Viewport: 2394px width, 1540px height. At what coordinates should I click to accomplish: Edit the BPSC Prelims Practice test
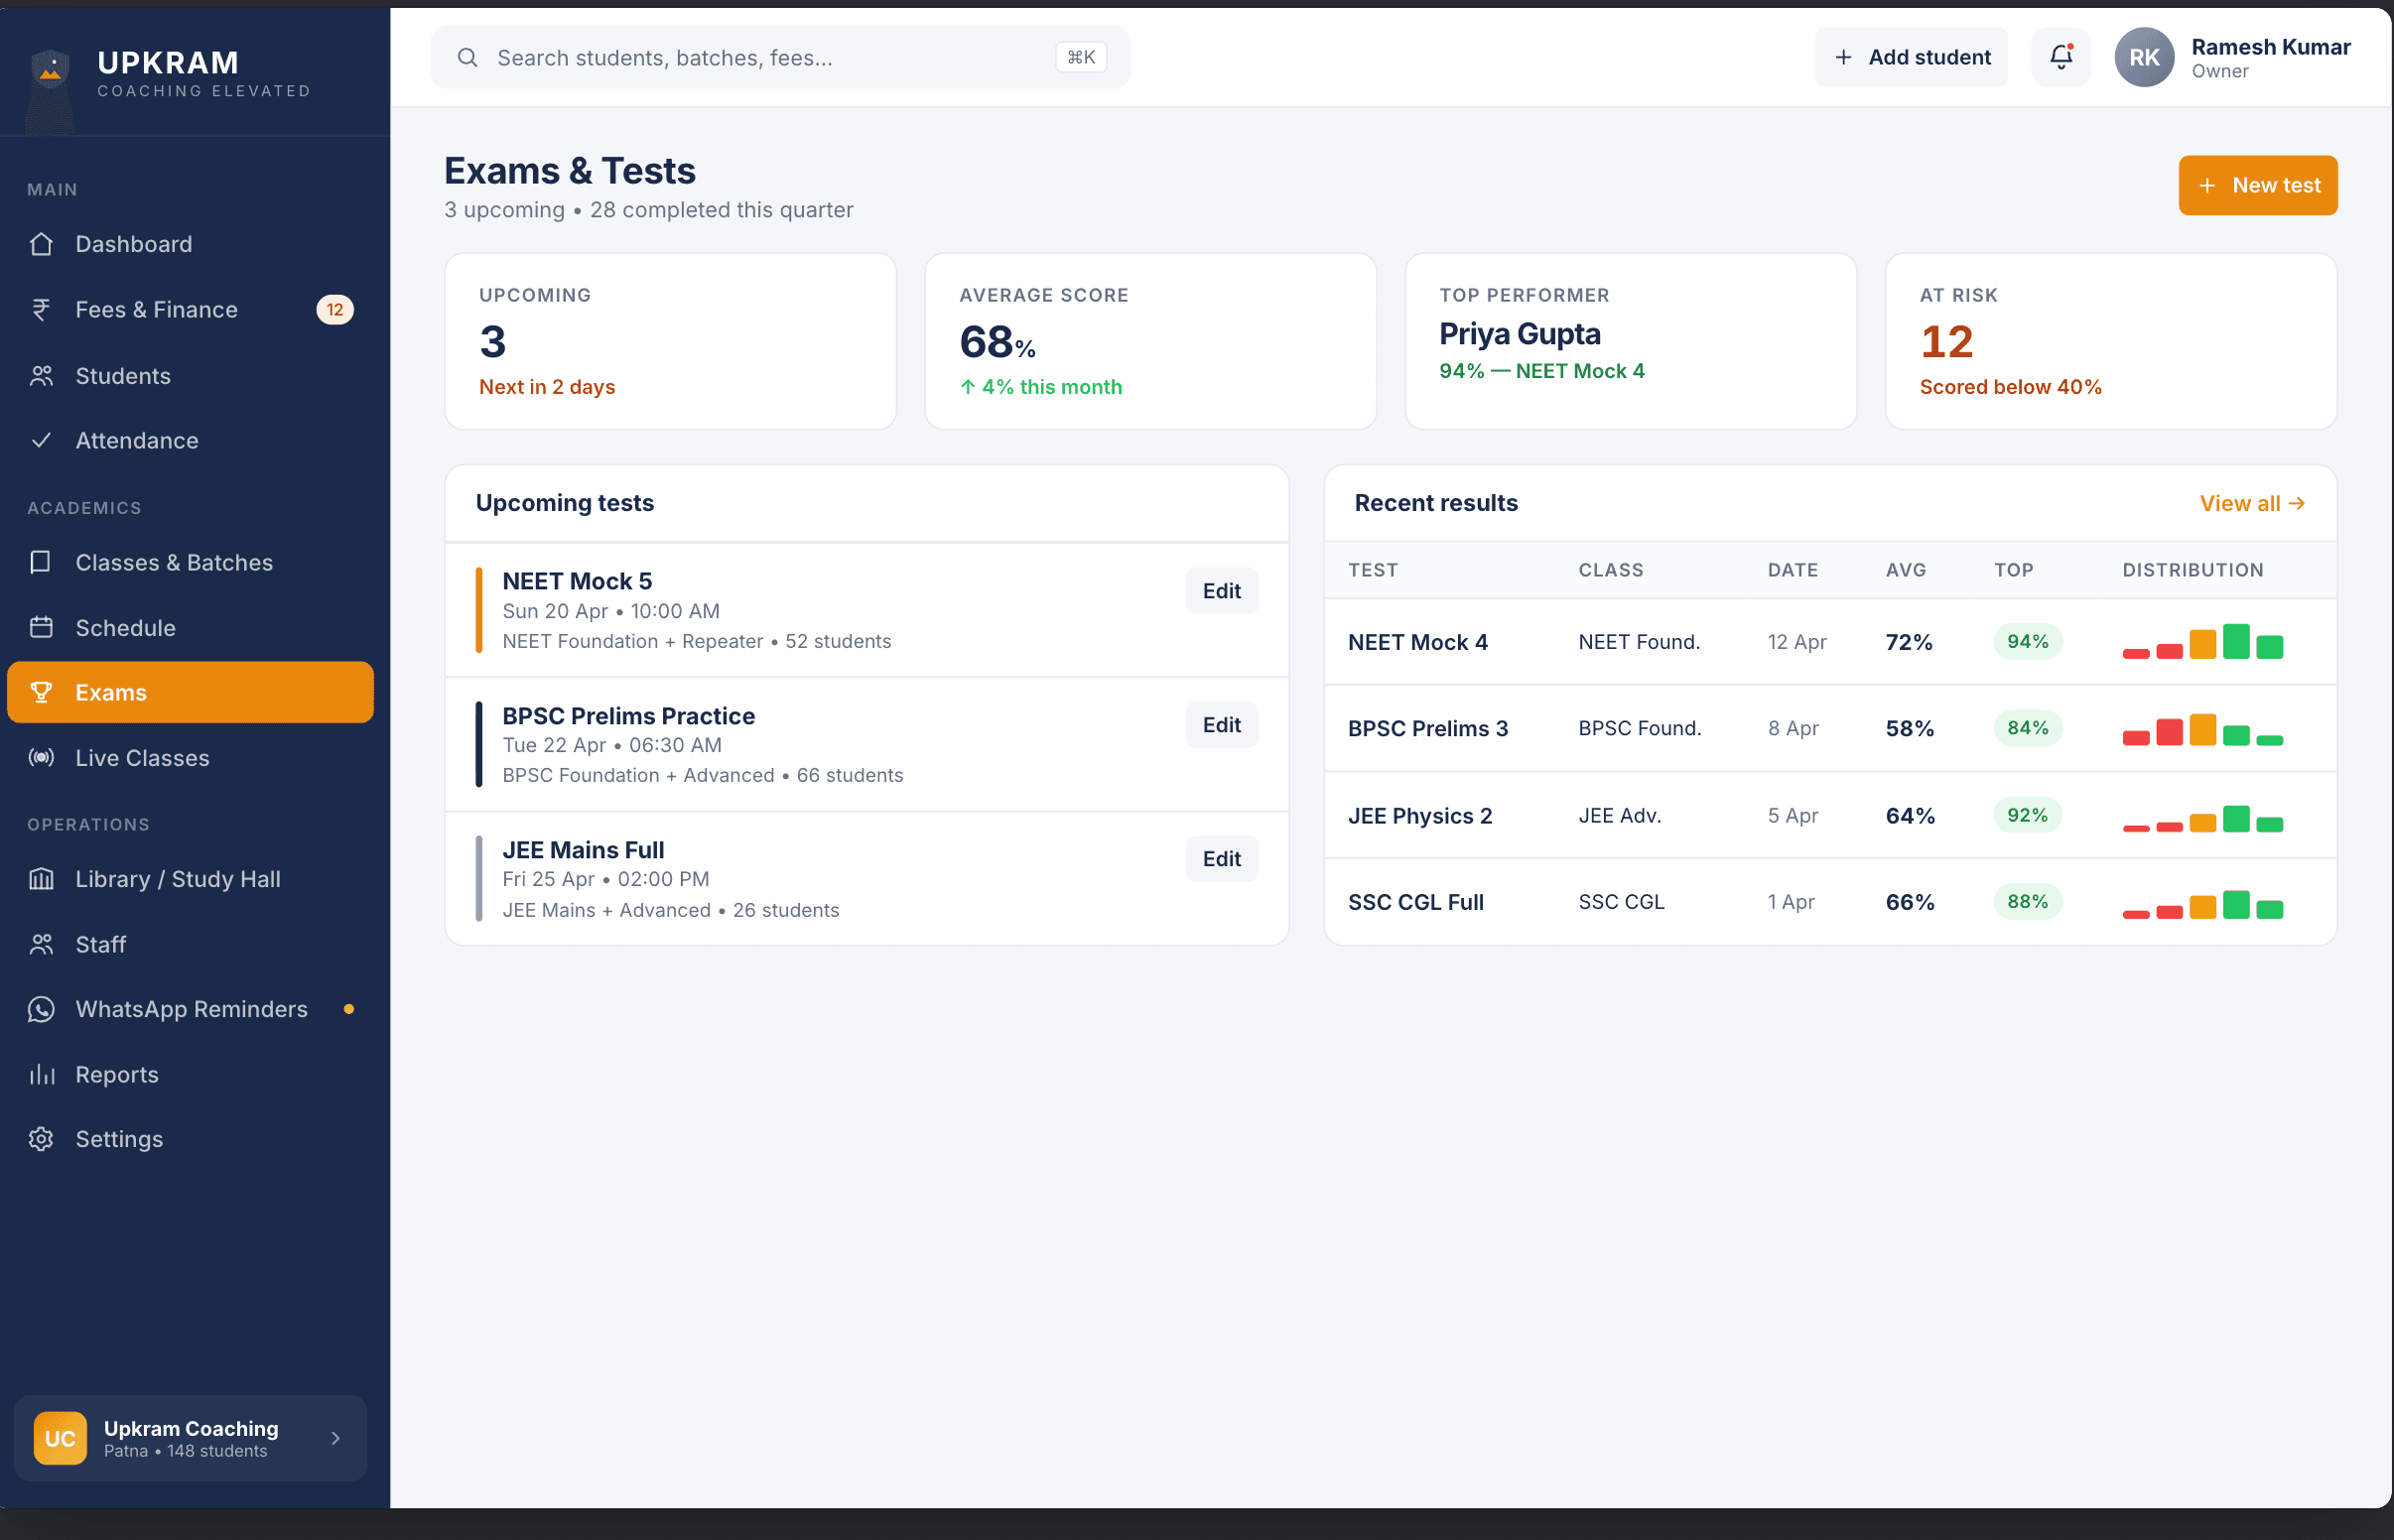(1221, 725)
